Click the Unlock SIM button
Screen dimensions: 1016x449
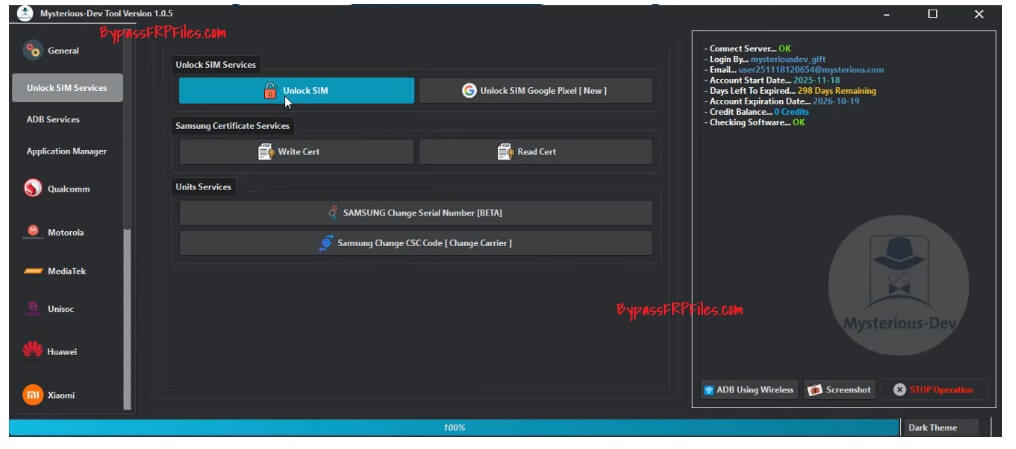coord(296,91)
